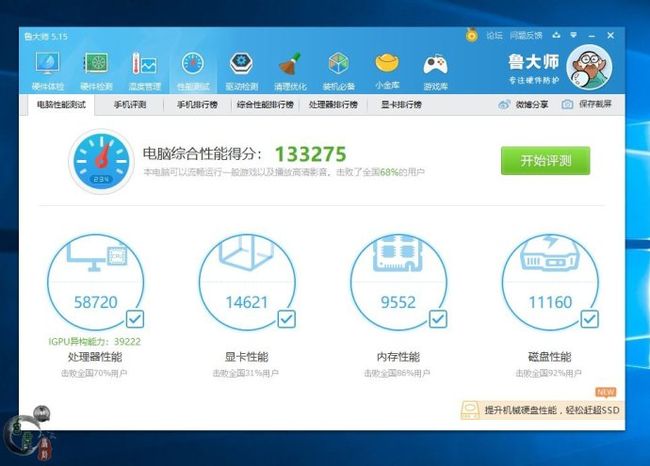Image resolution: width=650 pixels, height=466 pixels.
Task: Click the speedometer gauge icon
Action: click(x=101, y=161)
